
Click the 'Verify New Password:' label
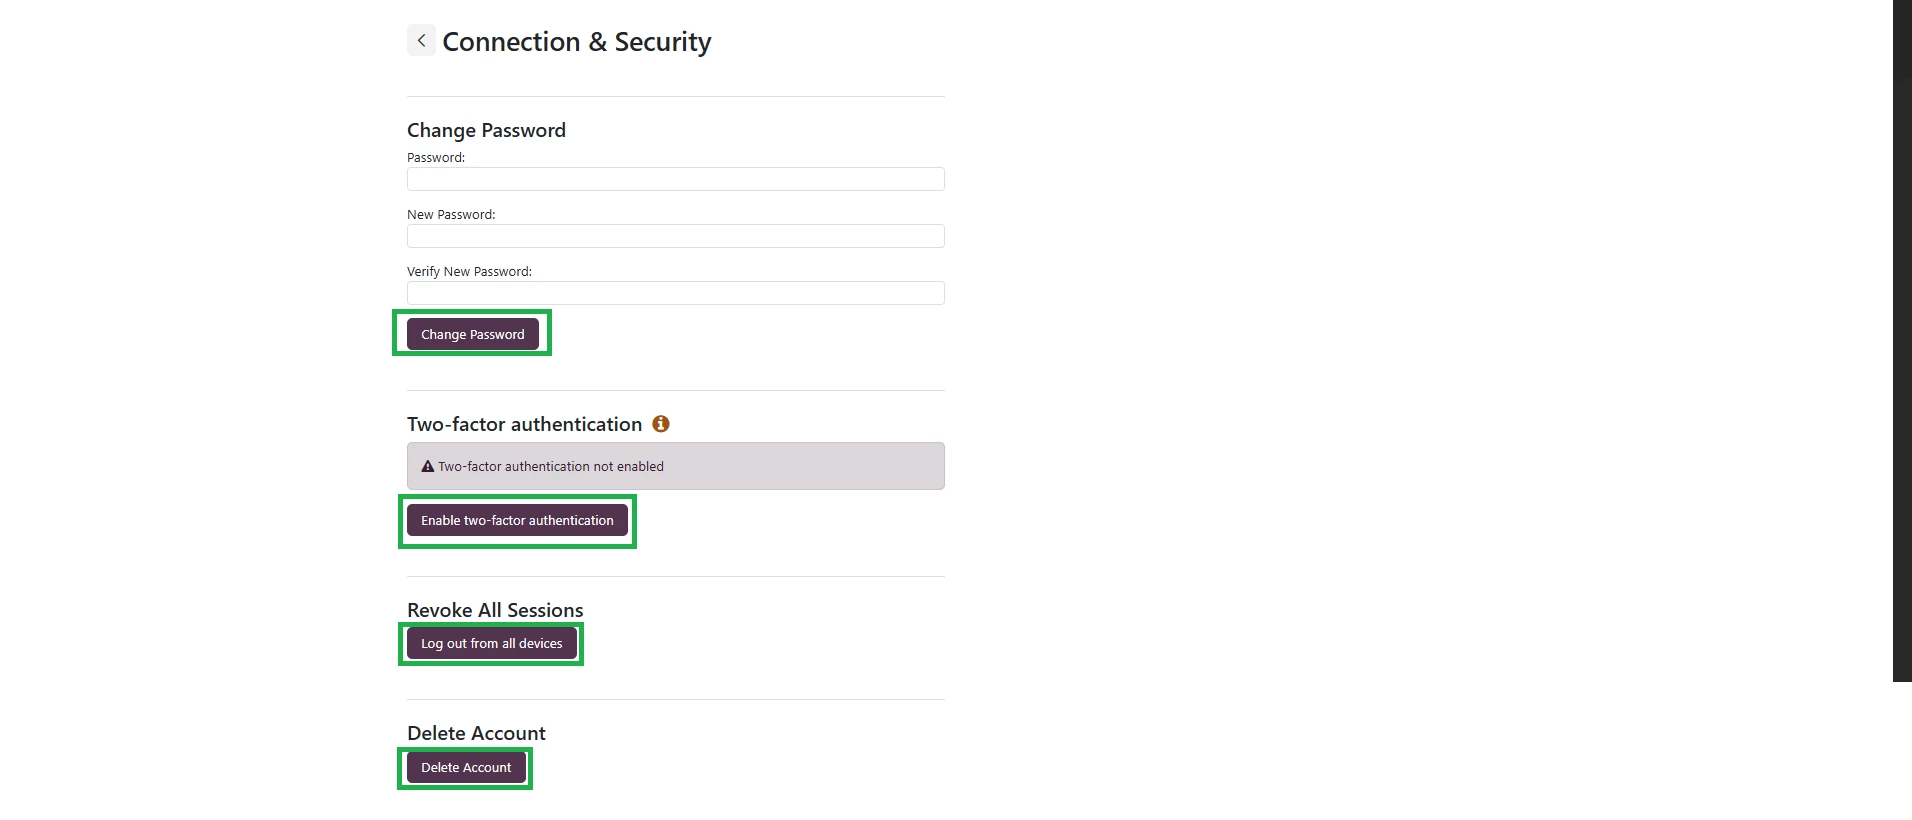tap(469, 272)
